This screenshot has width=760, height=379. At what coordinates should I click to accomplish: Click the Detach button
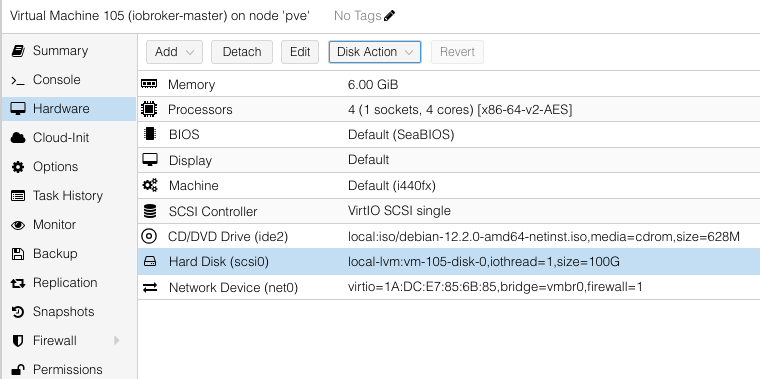(x=242, y=52)
